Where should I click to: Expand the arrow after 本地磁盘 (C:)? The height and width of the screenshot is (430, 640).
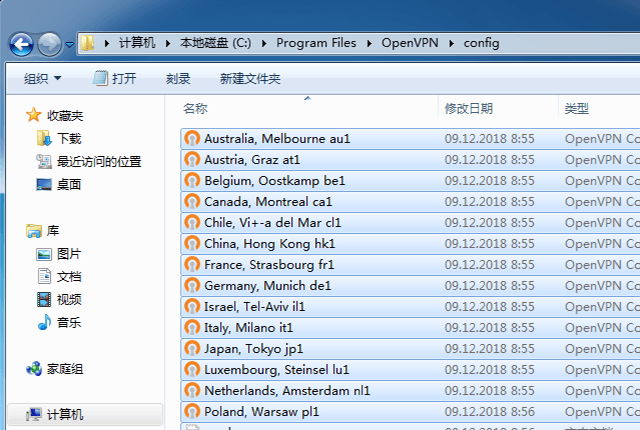pyautogui.click(x=264, y=43)
